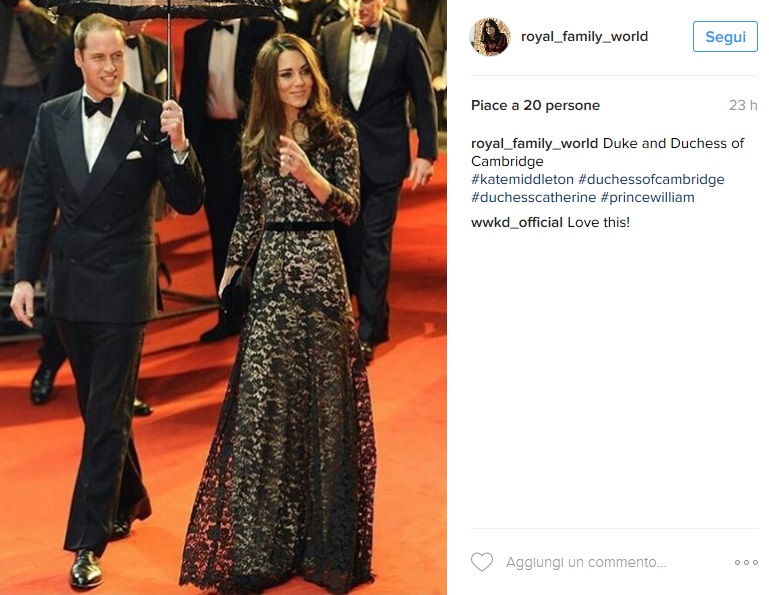Click royal_family_world name in caption

tap(534, 144)
